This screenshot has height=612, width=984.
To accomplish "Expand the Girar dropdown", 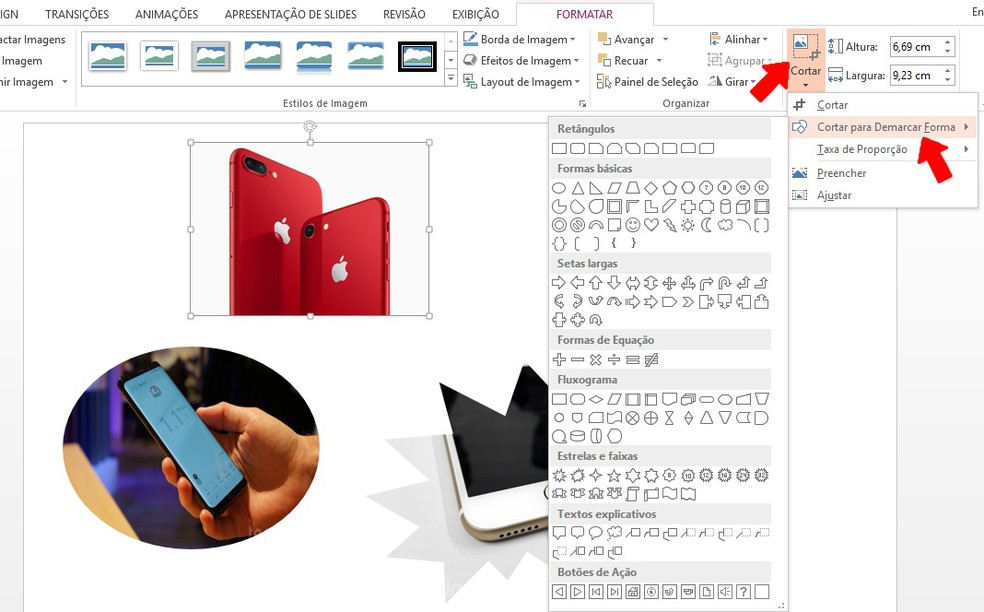I will point(732,82).
